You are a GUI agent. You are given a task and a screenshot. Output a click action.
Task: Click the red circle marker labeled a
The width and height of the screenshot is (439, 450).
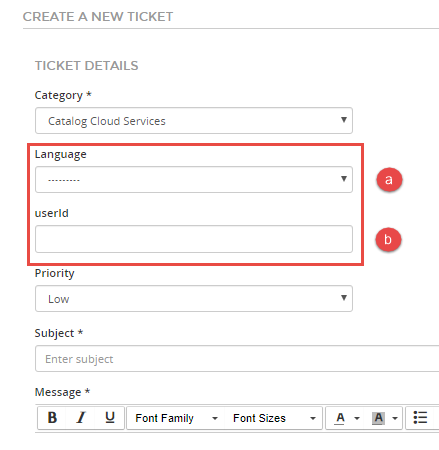[389, 180]
